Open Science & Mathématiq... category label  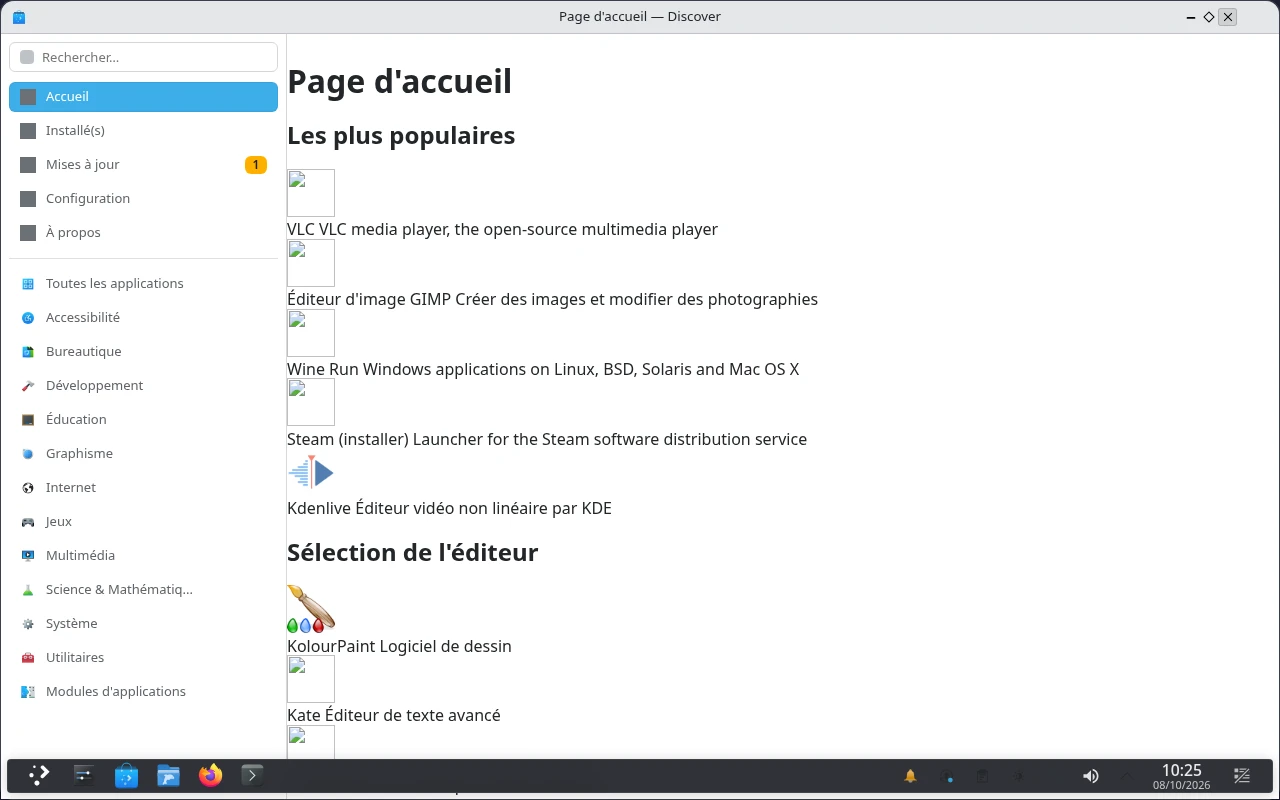(119, 590)
